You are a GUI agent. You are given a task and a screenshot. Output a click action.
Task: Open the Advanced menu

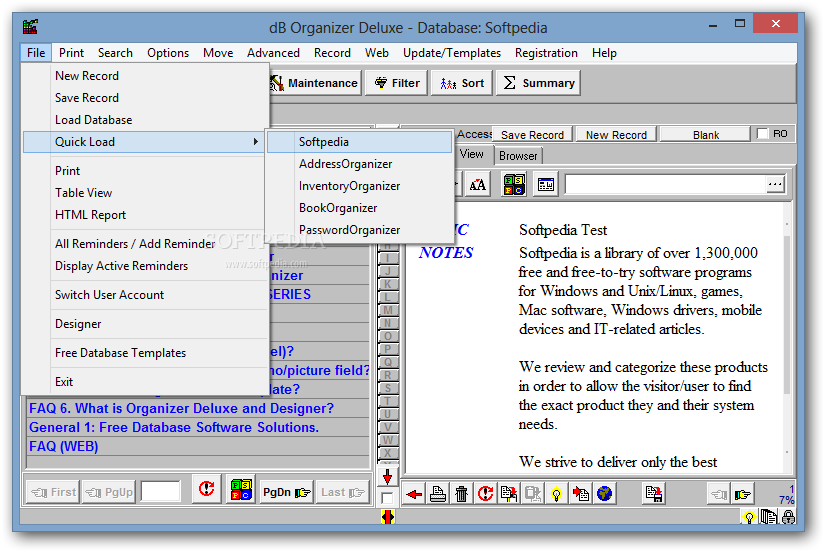(273, 53)
